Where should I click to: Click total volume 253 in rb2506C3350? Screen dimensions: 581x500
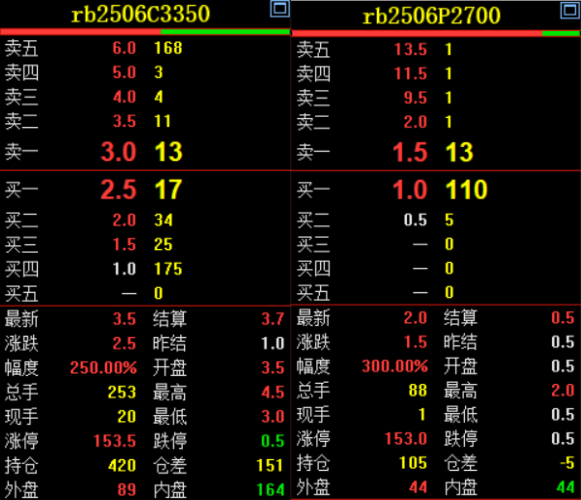click(122, 392)
